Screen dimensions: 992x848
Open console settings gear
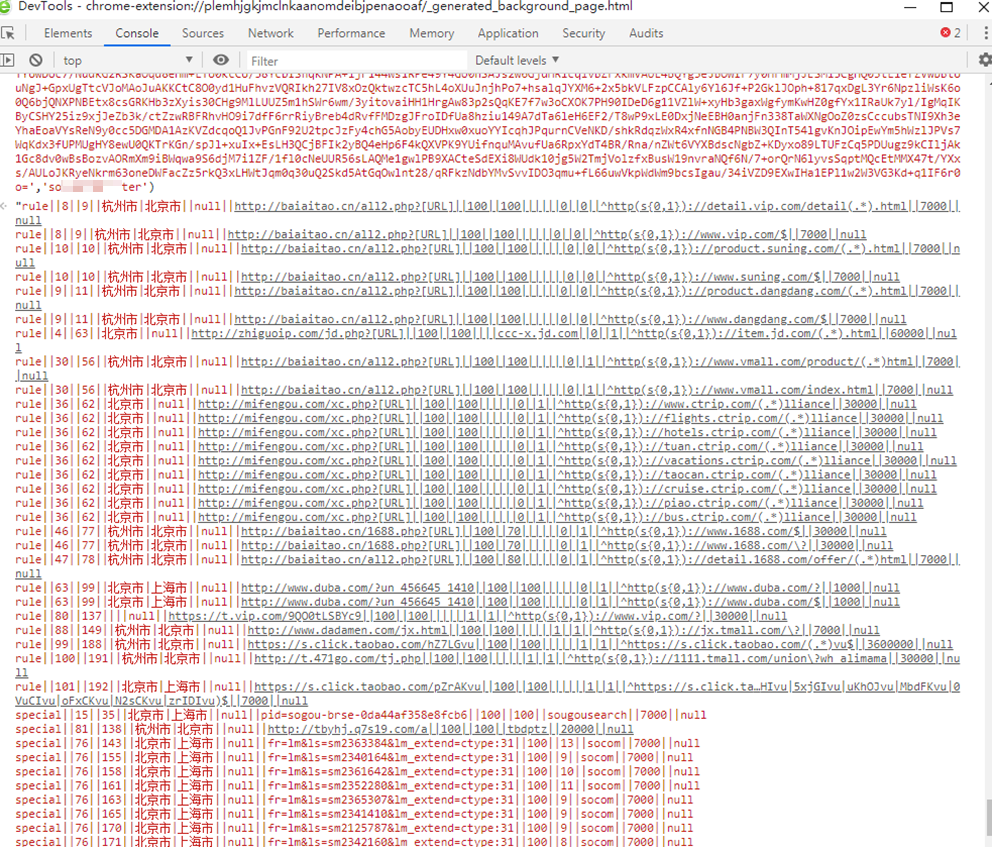coord(984,60)
